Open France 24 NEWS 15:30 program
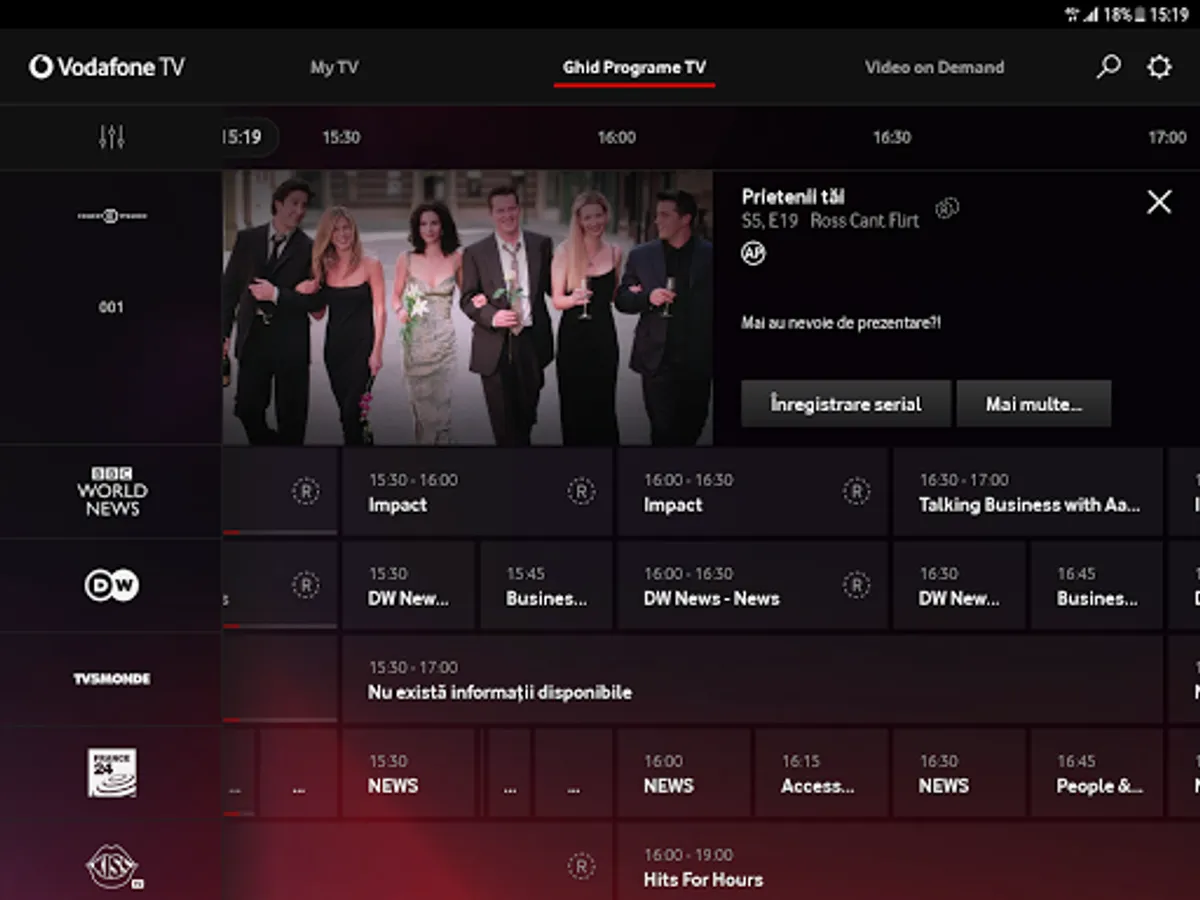Screen dimensions: 1200x900 408,773
